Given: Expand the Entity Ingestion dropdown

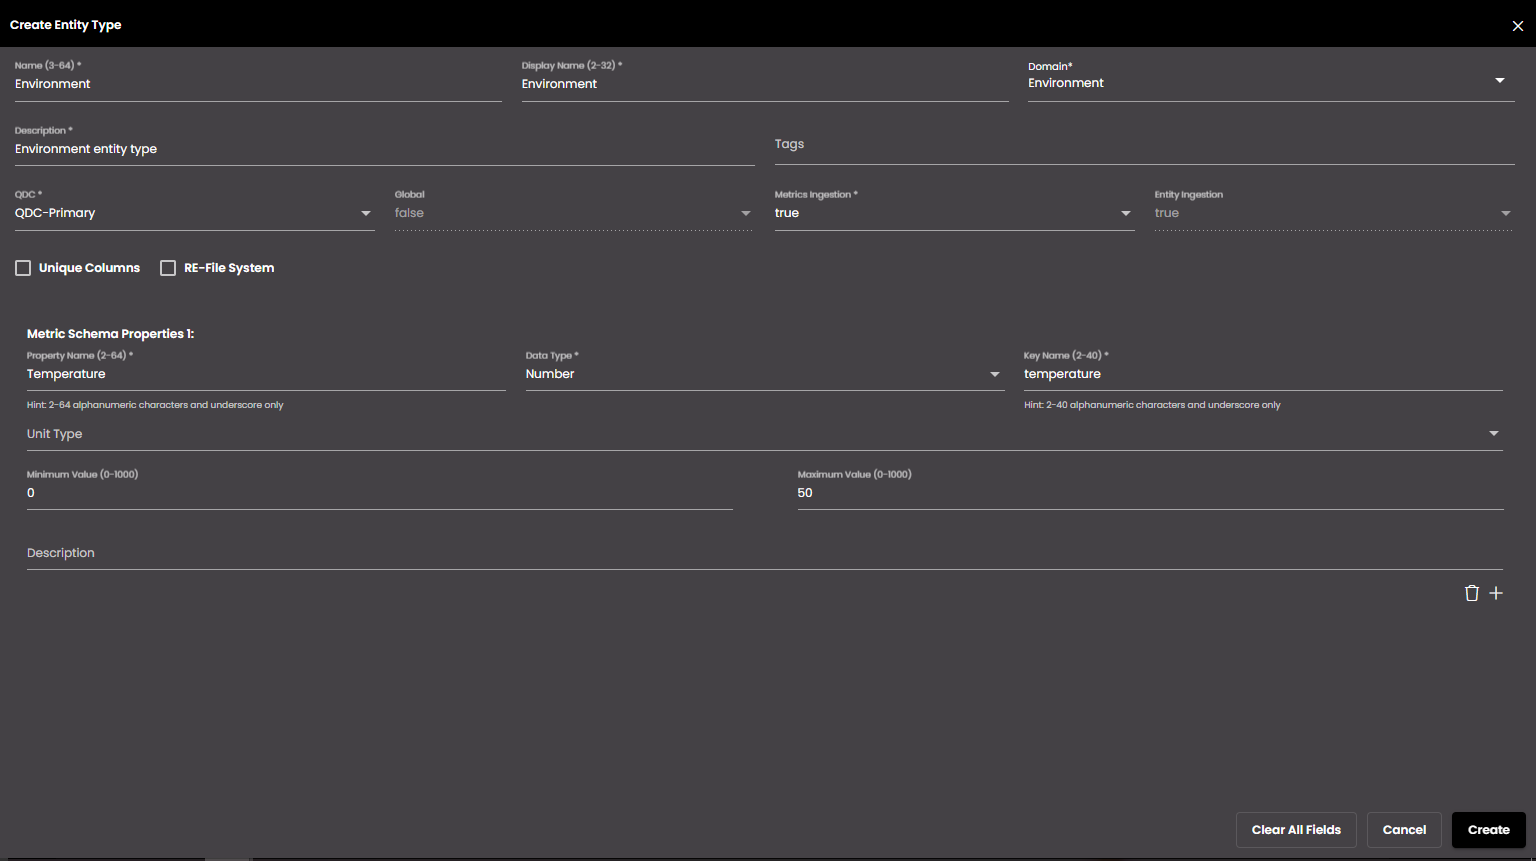Looking at the screenshot, I should click(1333, 212).
